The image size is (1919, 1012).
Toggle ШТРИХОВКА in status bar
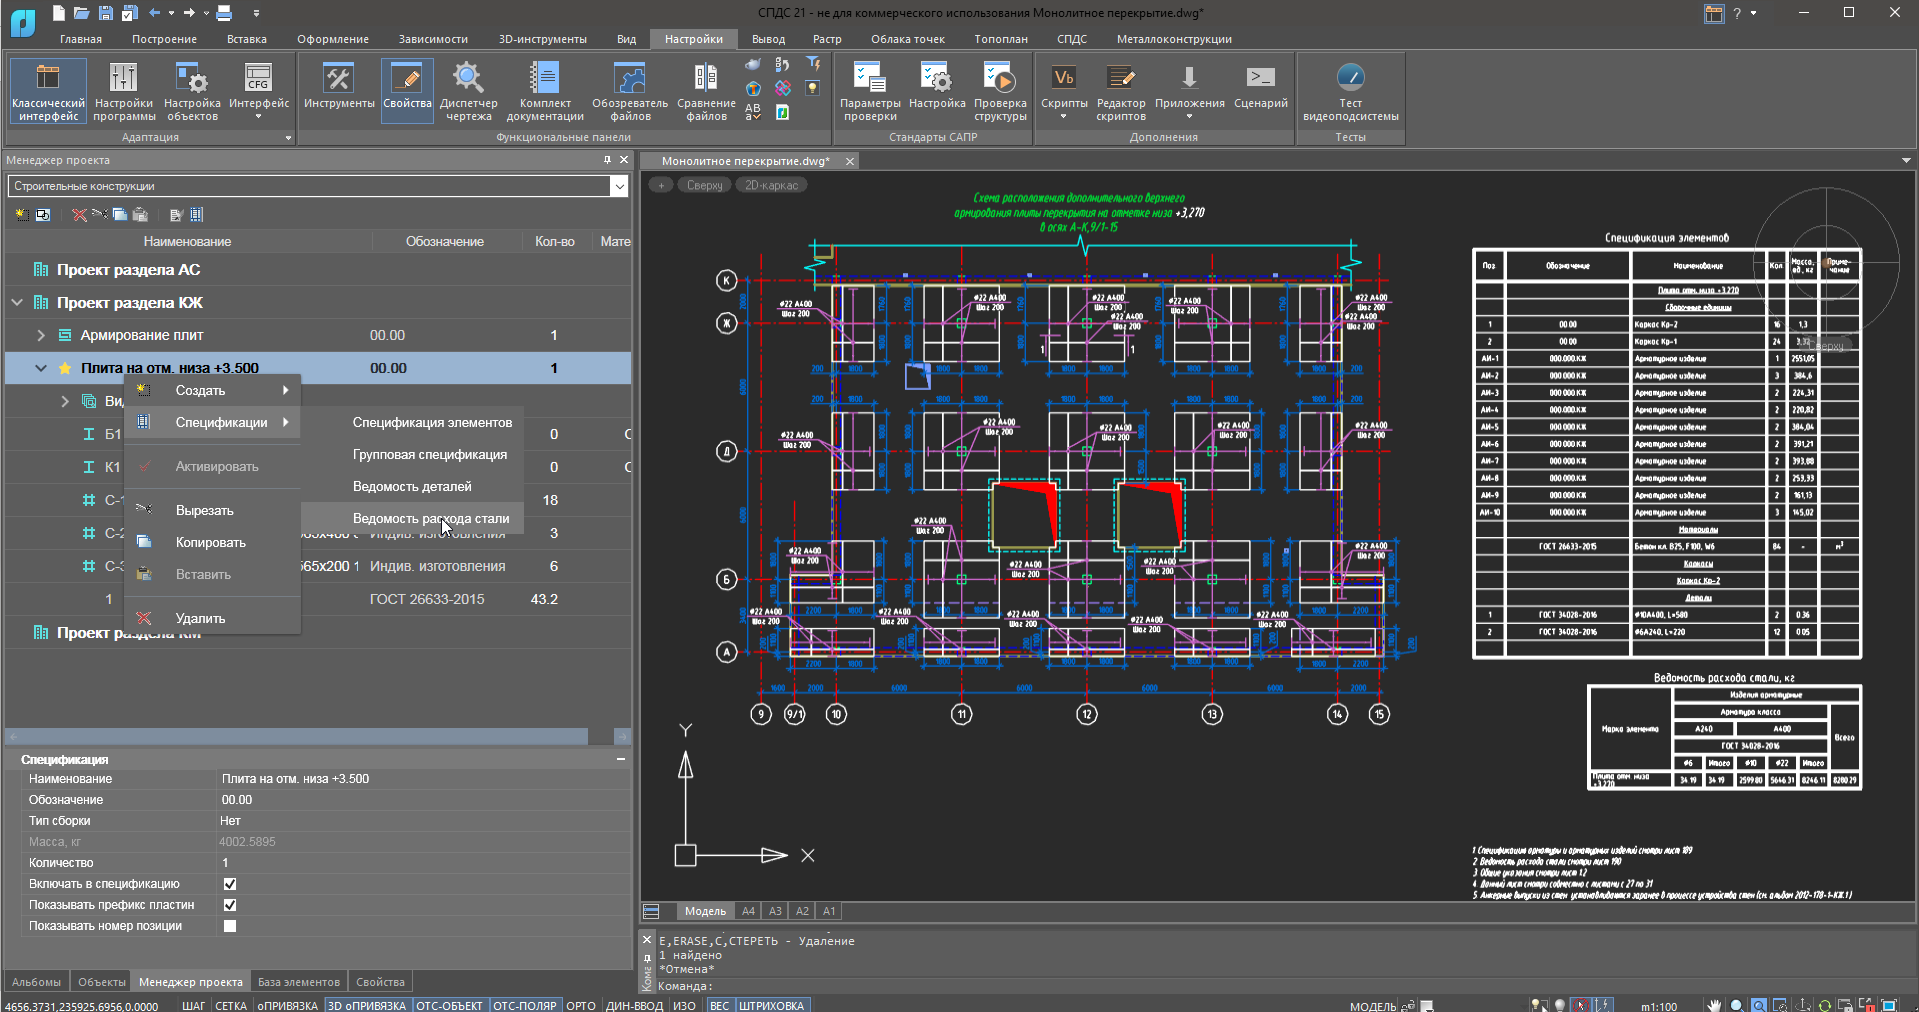771,1006
